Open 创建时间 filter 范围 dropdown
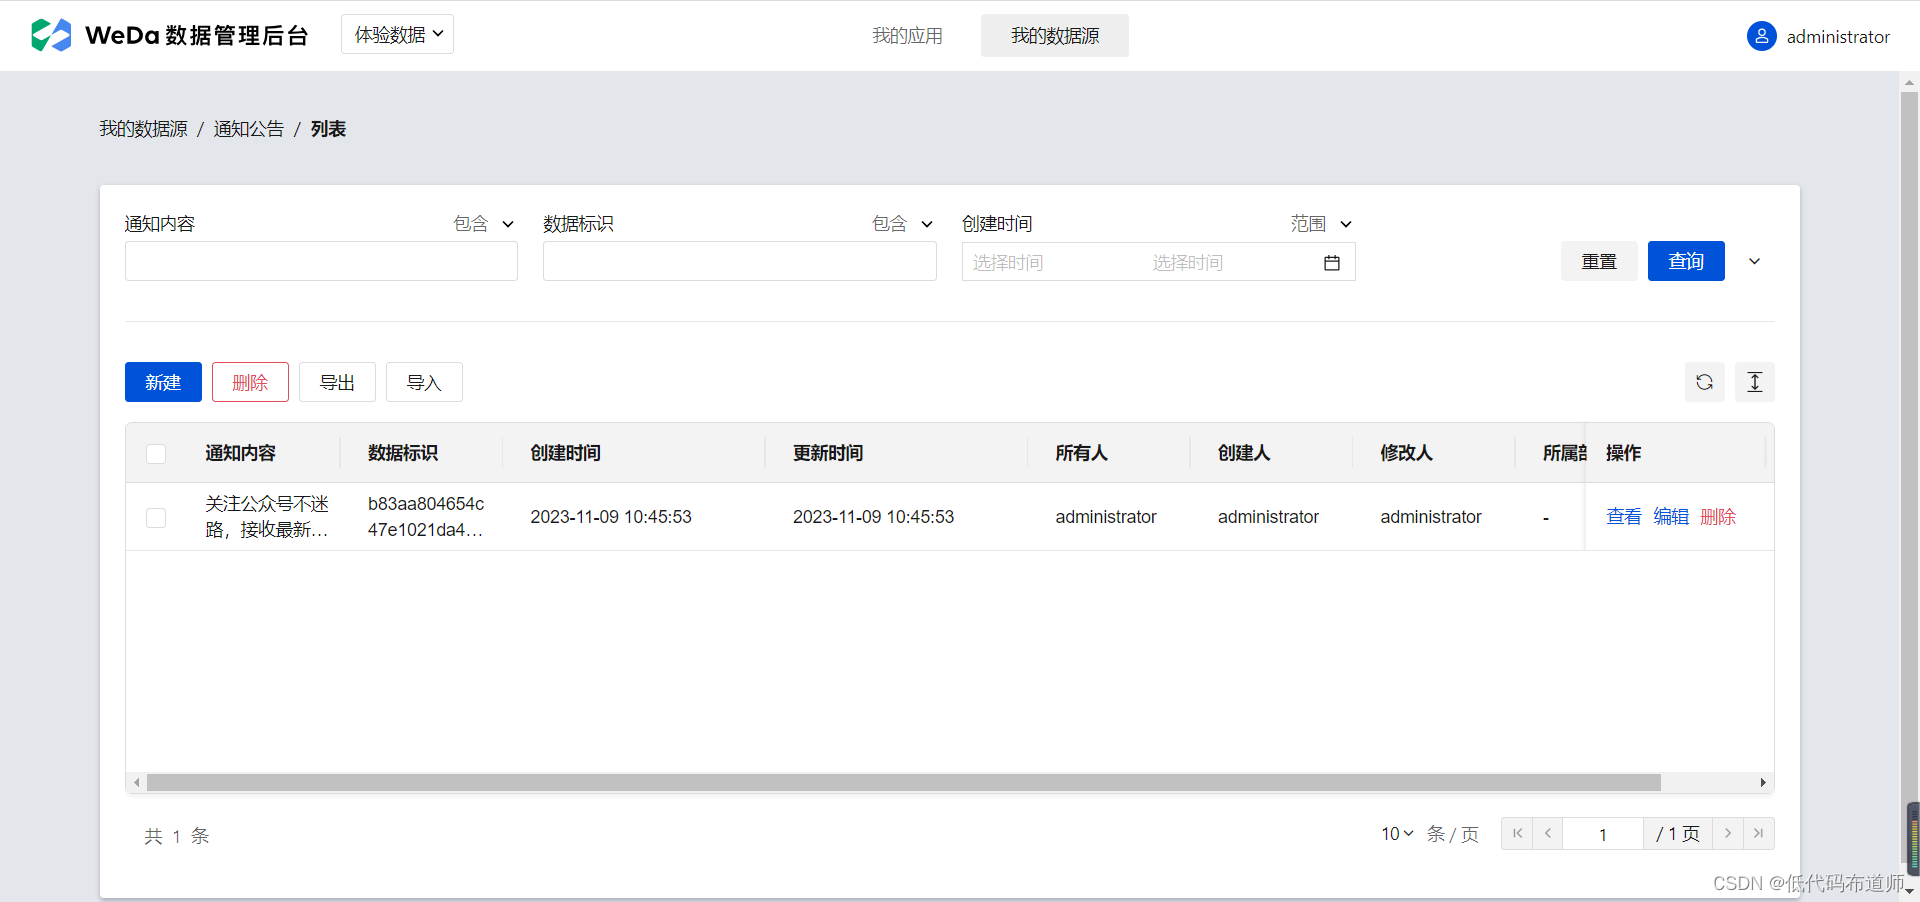1920x902 pixels. pyautogui.click(x=1321, y=224)
